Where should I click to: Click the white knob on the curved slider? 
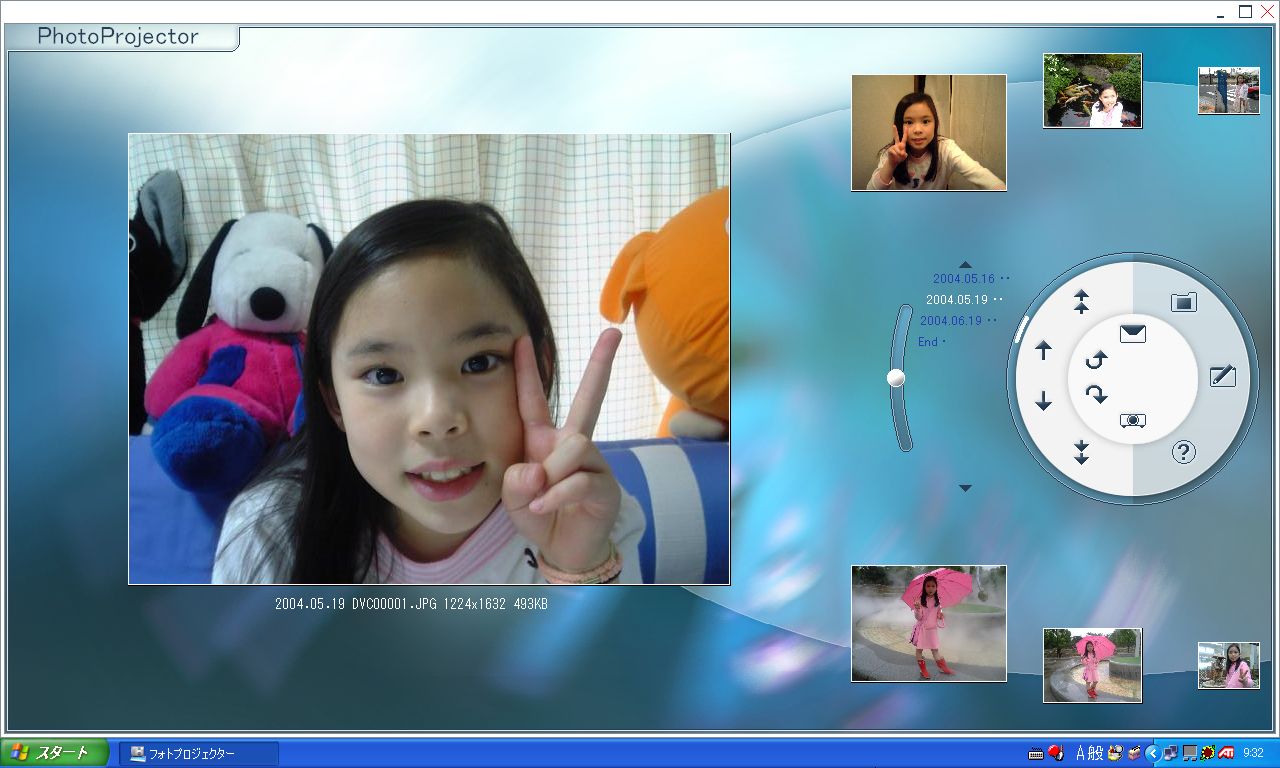coord(896,377)
